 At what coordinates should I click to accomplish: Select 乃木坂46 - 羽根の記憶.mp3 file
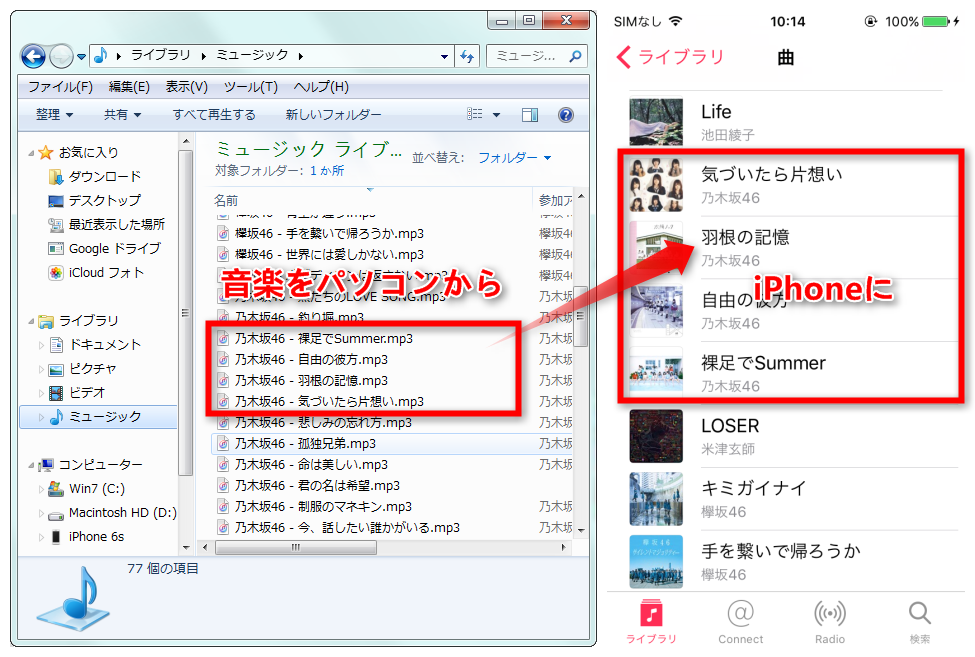click(303, 380)
